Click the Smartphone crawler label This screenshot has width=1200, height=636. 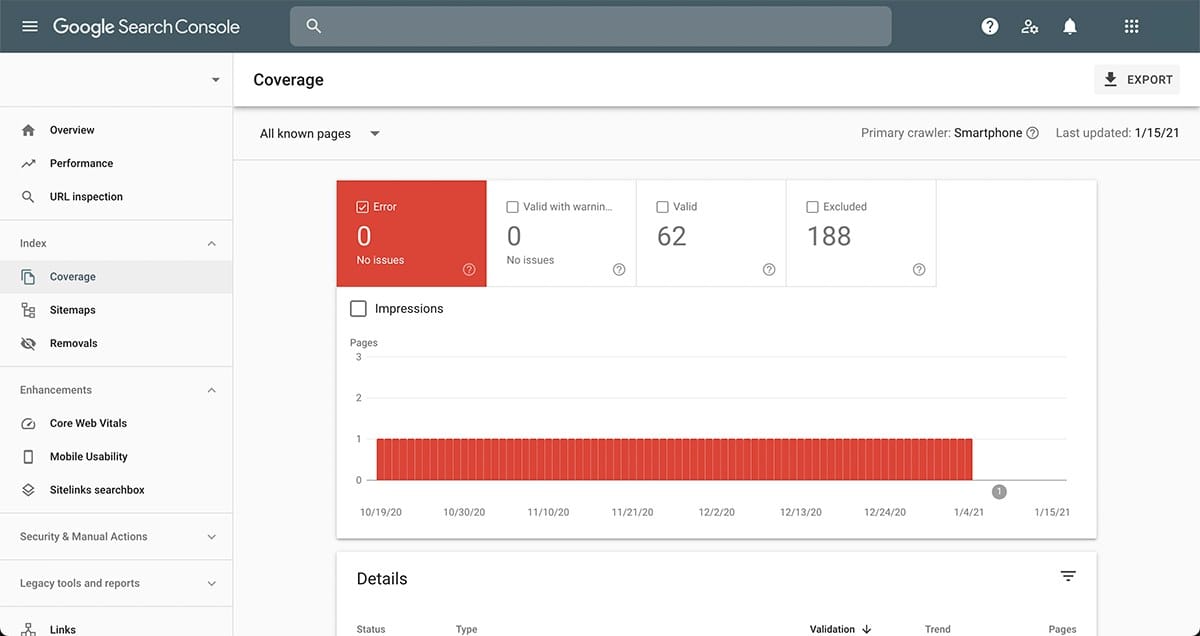tap(988, 133)
